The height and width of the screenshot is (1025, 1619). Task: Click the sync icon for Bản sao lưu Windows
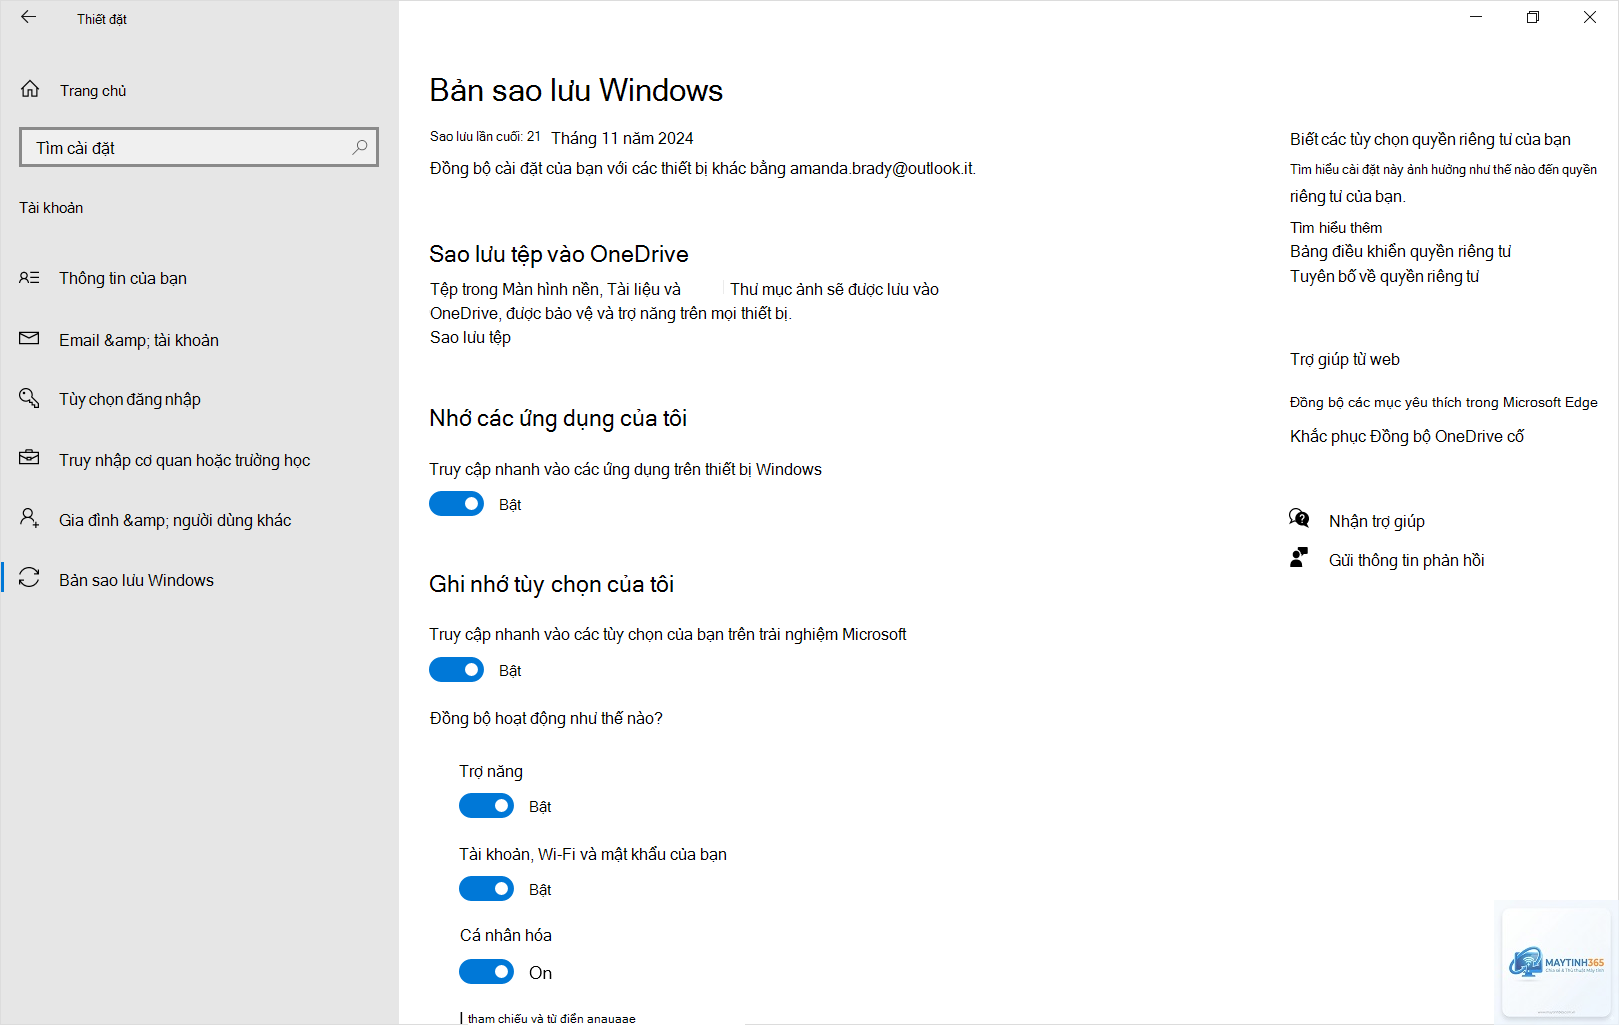coord(29,578)
